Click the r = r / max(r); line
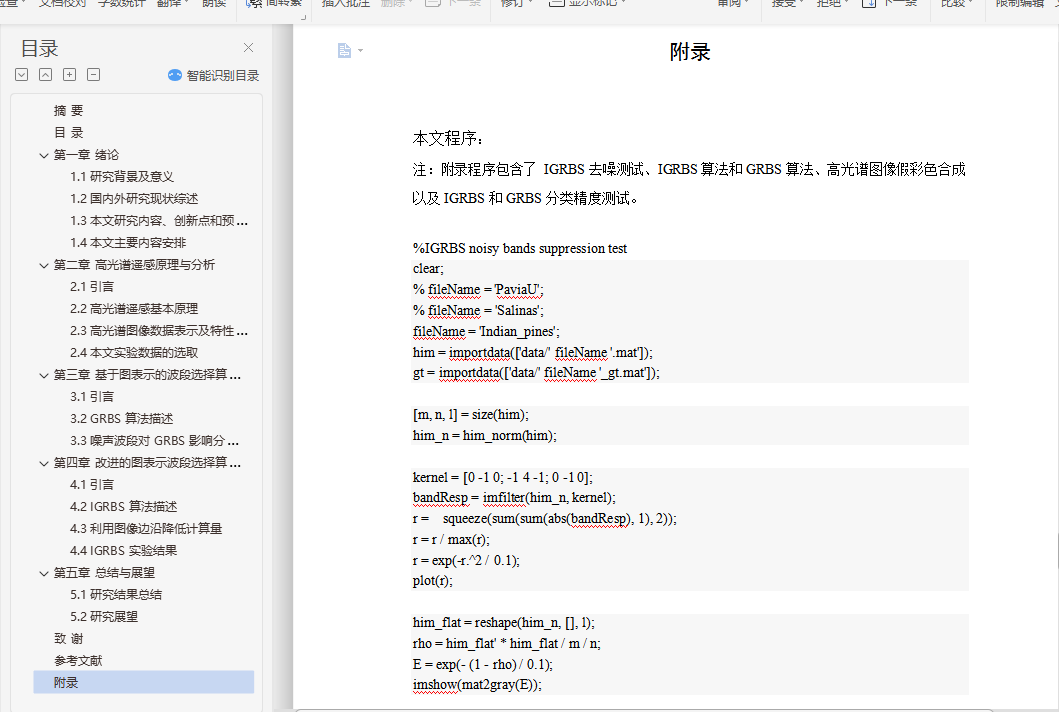The width and height of the screenshot is (1059, 712). pos(451,540)
